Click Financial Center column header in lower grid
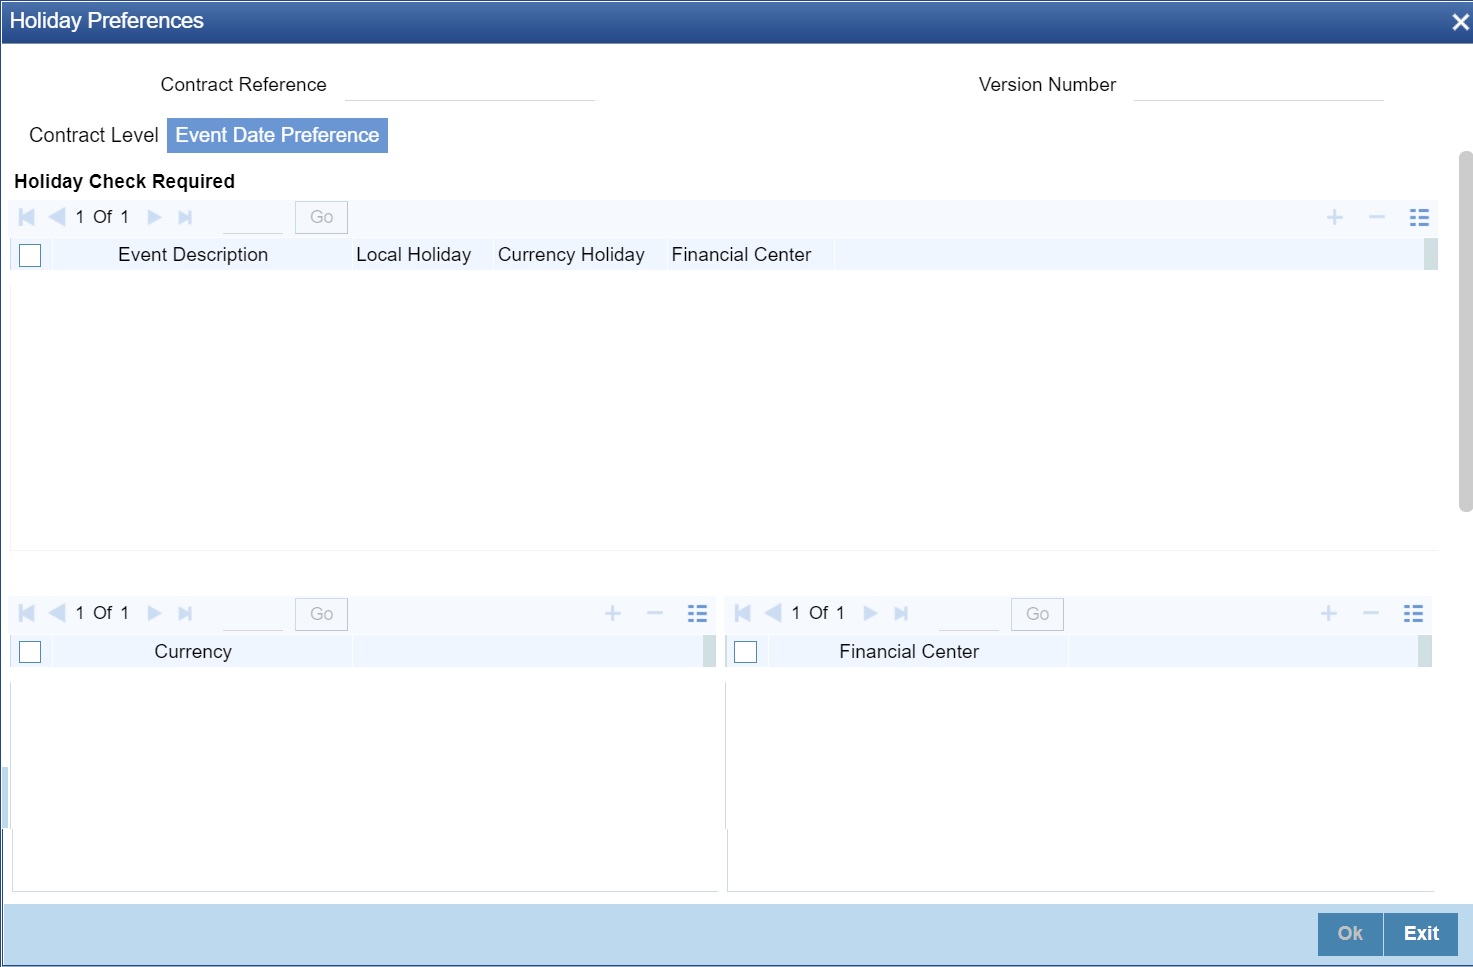Viewport: 1473px width, 967px height. click(909, 652)
